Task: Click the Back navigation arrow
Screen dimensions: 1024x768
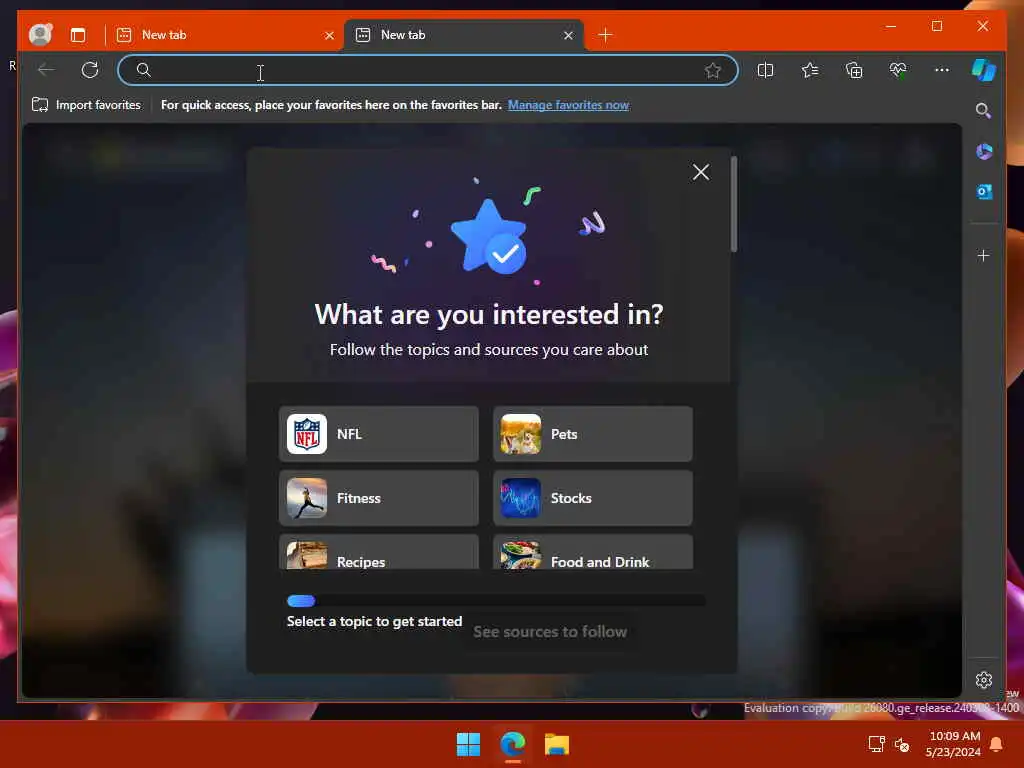Action: point(46,70)
